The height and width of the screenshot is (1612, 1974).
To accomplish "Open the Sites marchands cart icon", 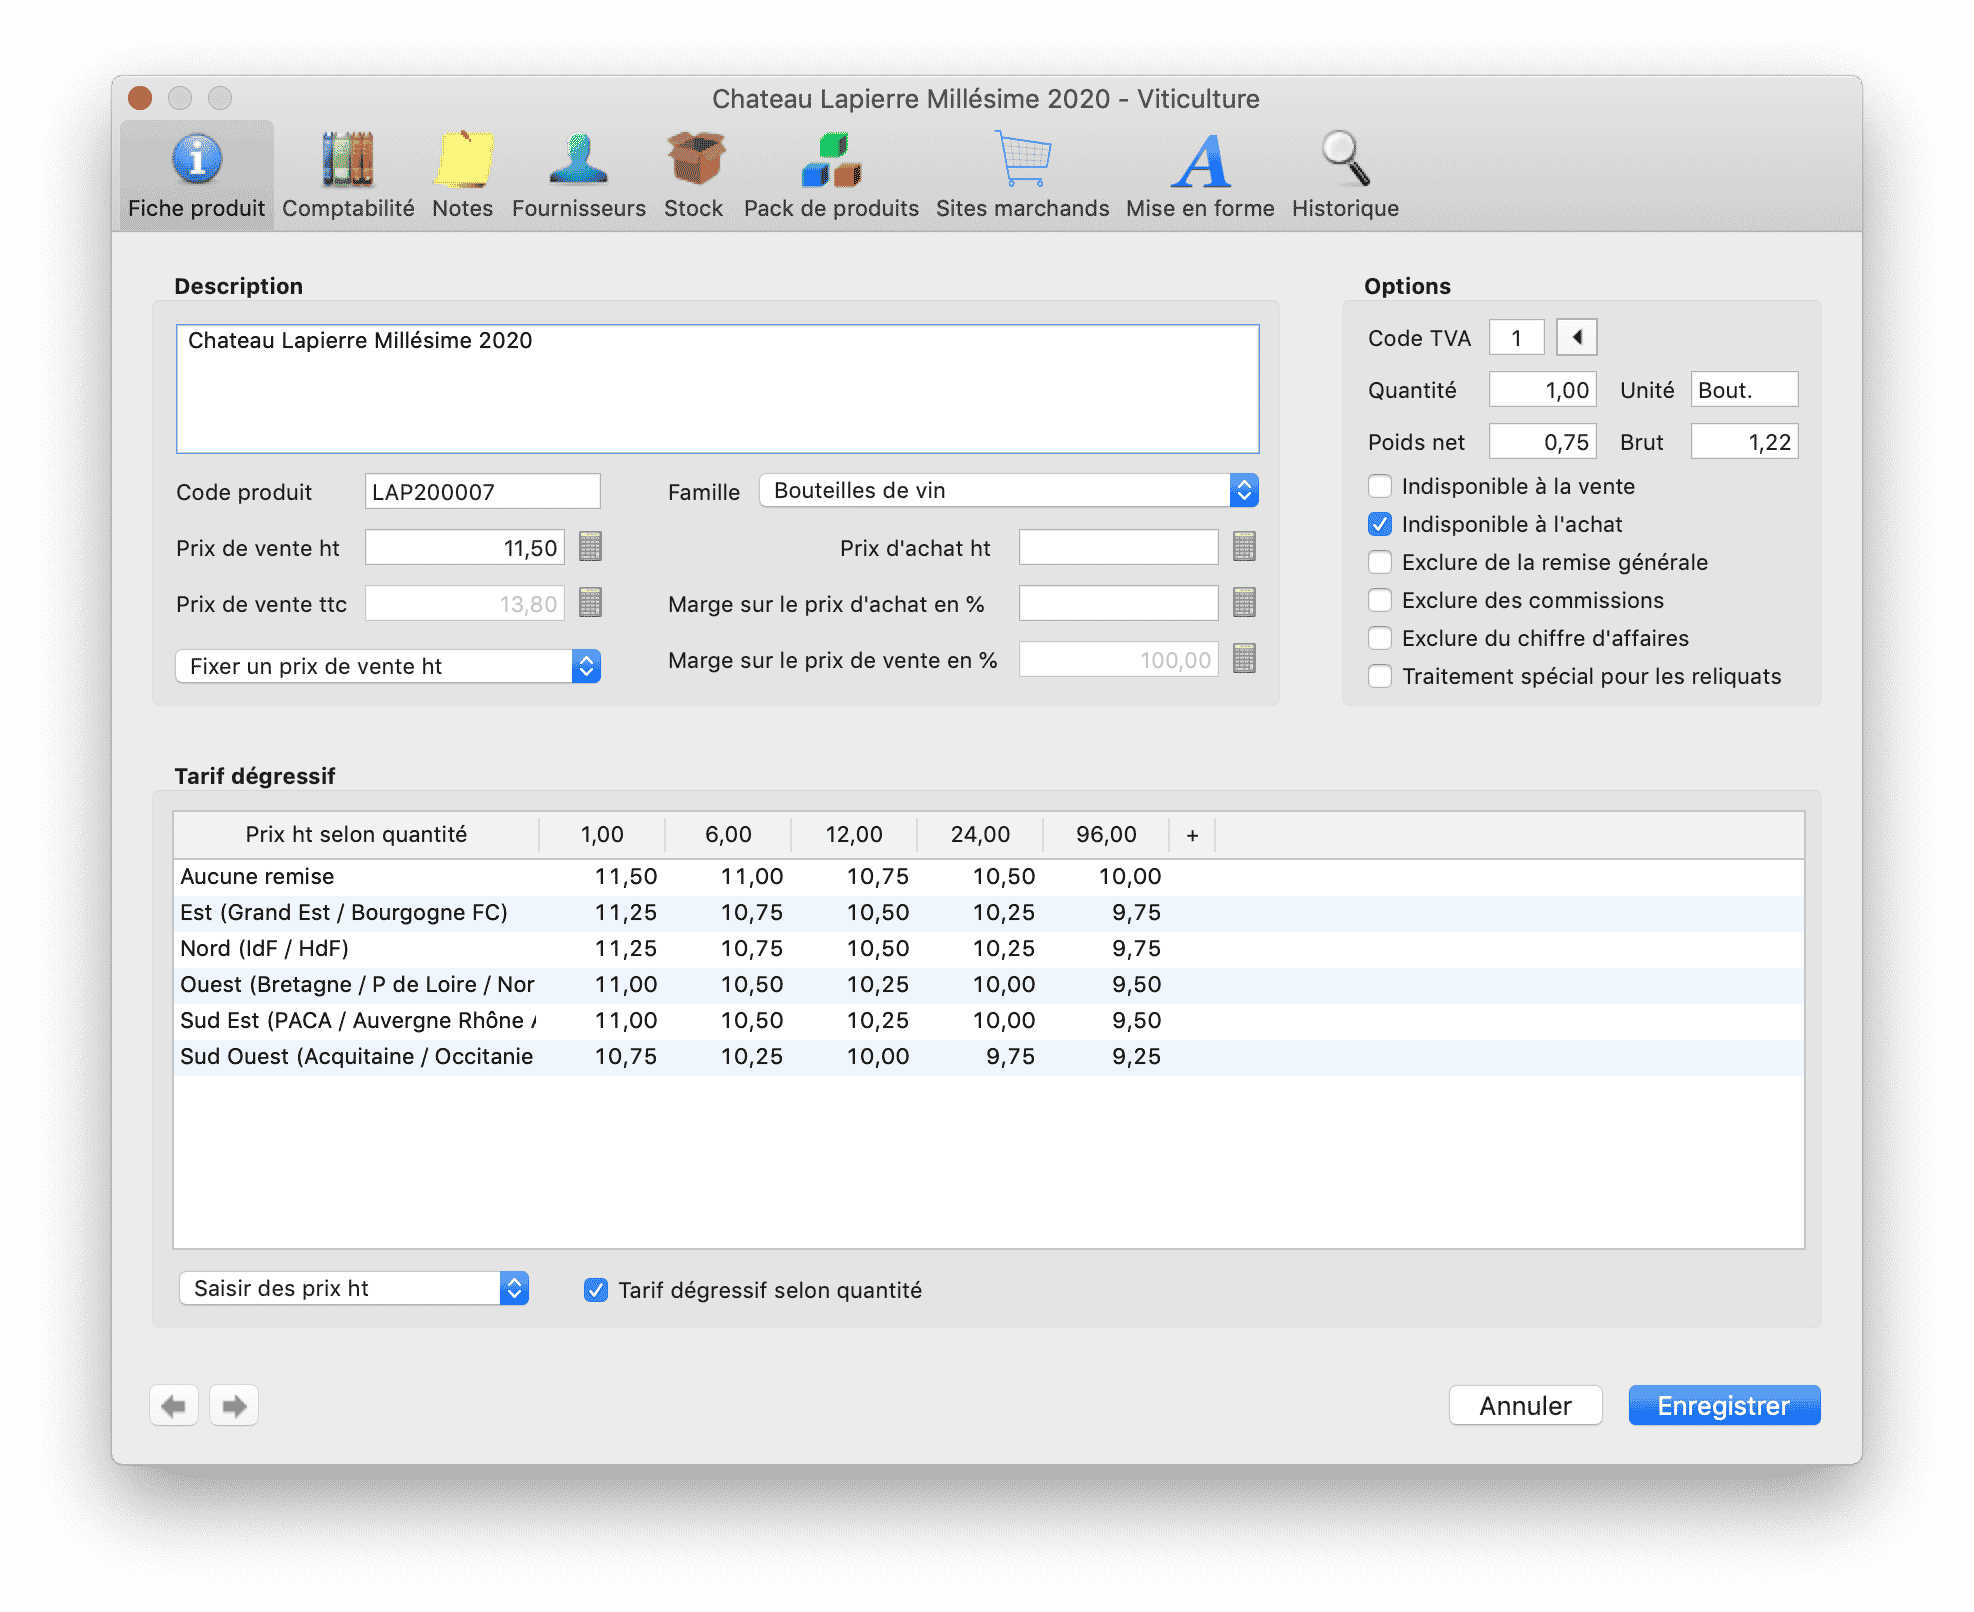I will pyautogui.click(x=1022, y=176).
